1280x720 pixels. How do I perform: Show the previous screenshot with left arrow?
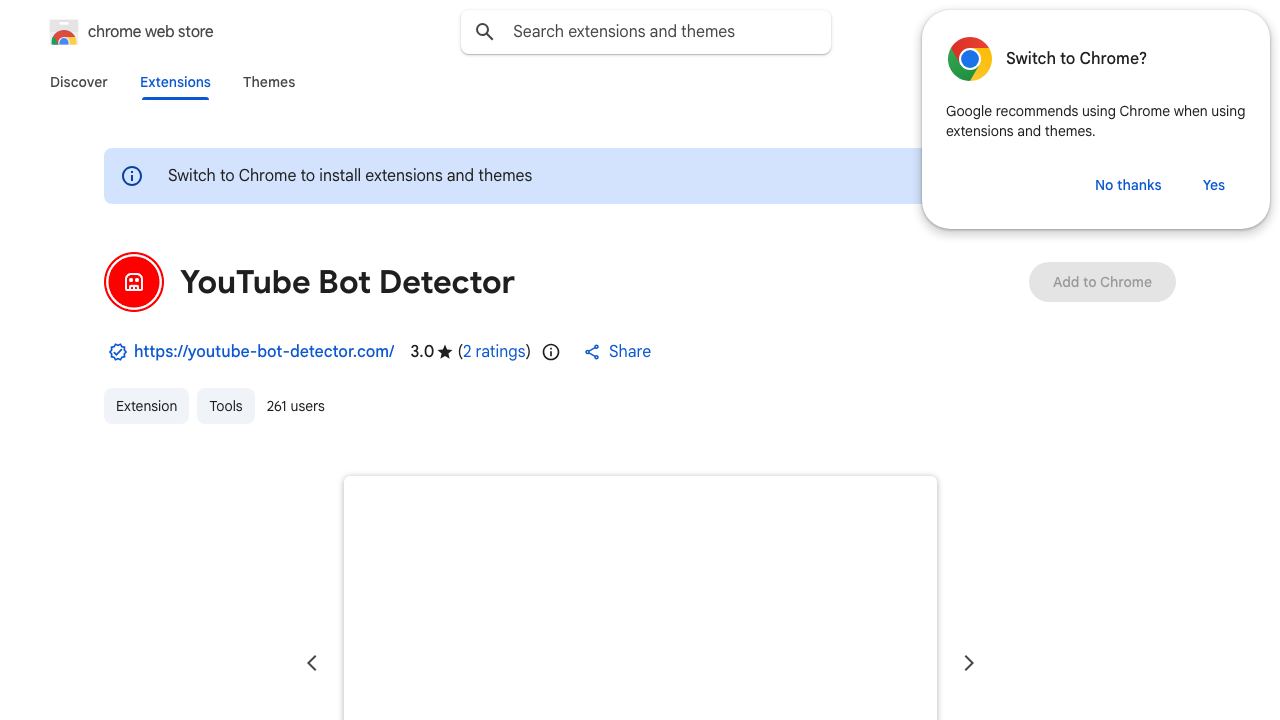tap(312, 663)
